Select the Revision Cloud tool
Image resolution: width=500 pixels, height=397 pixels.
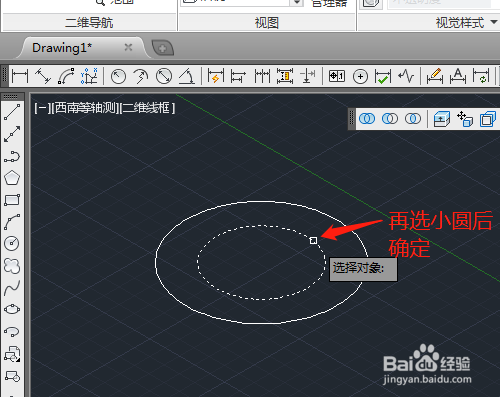tap(12, 266)
